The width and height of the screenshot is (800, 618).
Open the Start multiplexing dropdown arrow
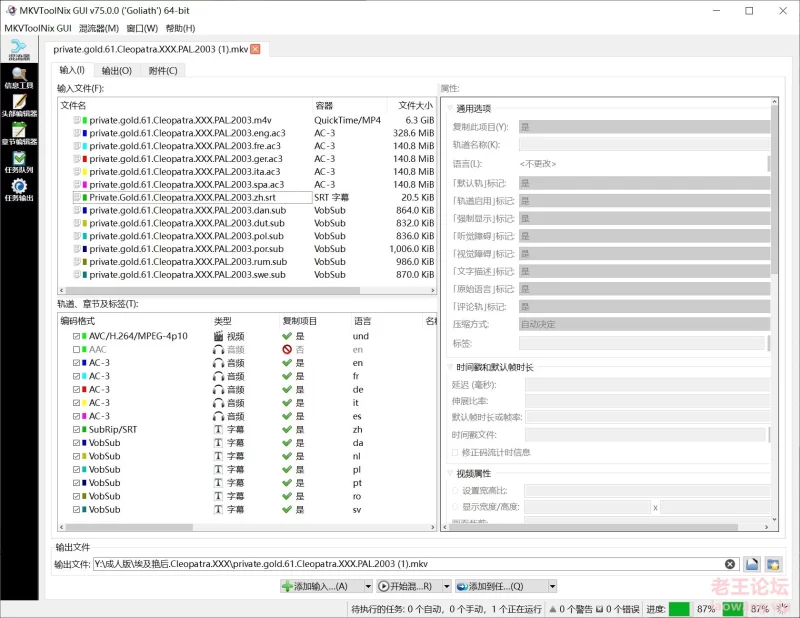[x=446, y=586]
